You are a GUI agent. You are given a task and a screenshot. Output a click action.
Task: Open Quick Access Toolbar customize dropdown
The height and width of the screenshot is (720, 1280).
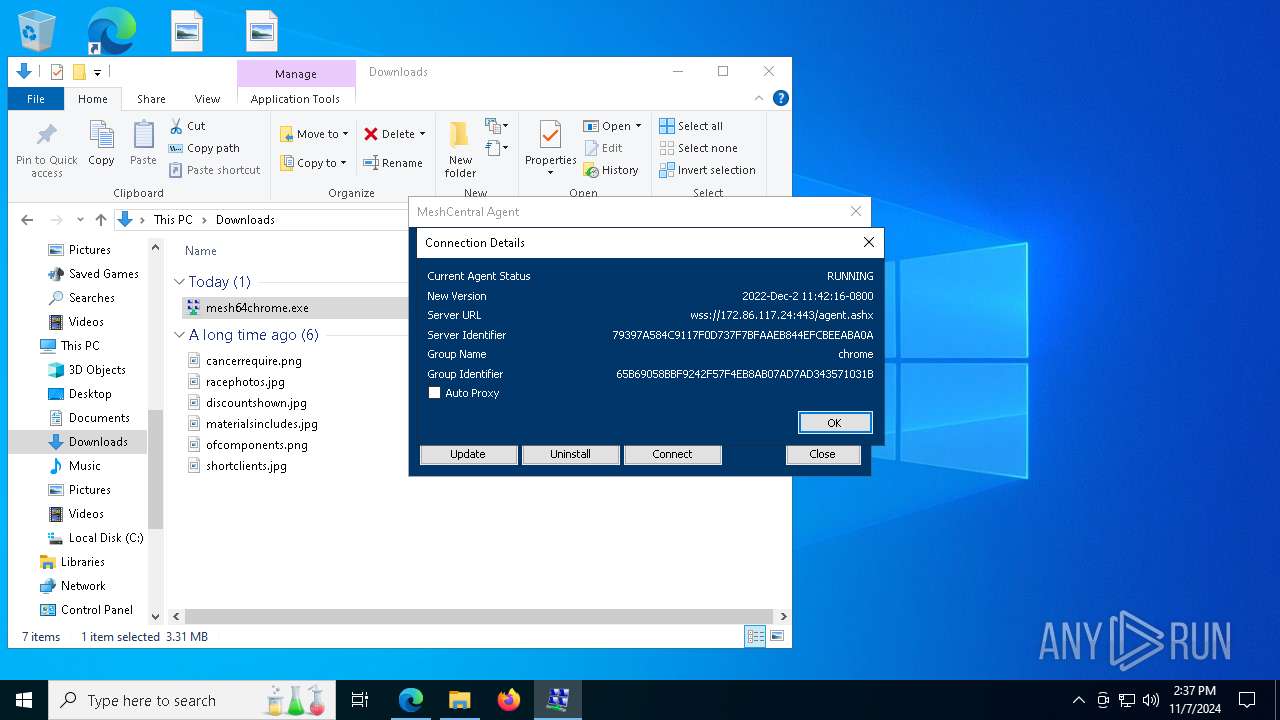[97, 72]
